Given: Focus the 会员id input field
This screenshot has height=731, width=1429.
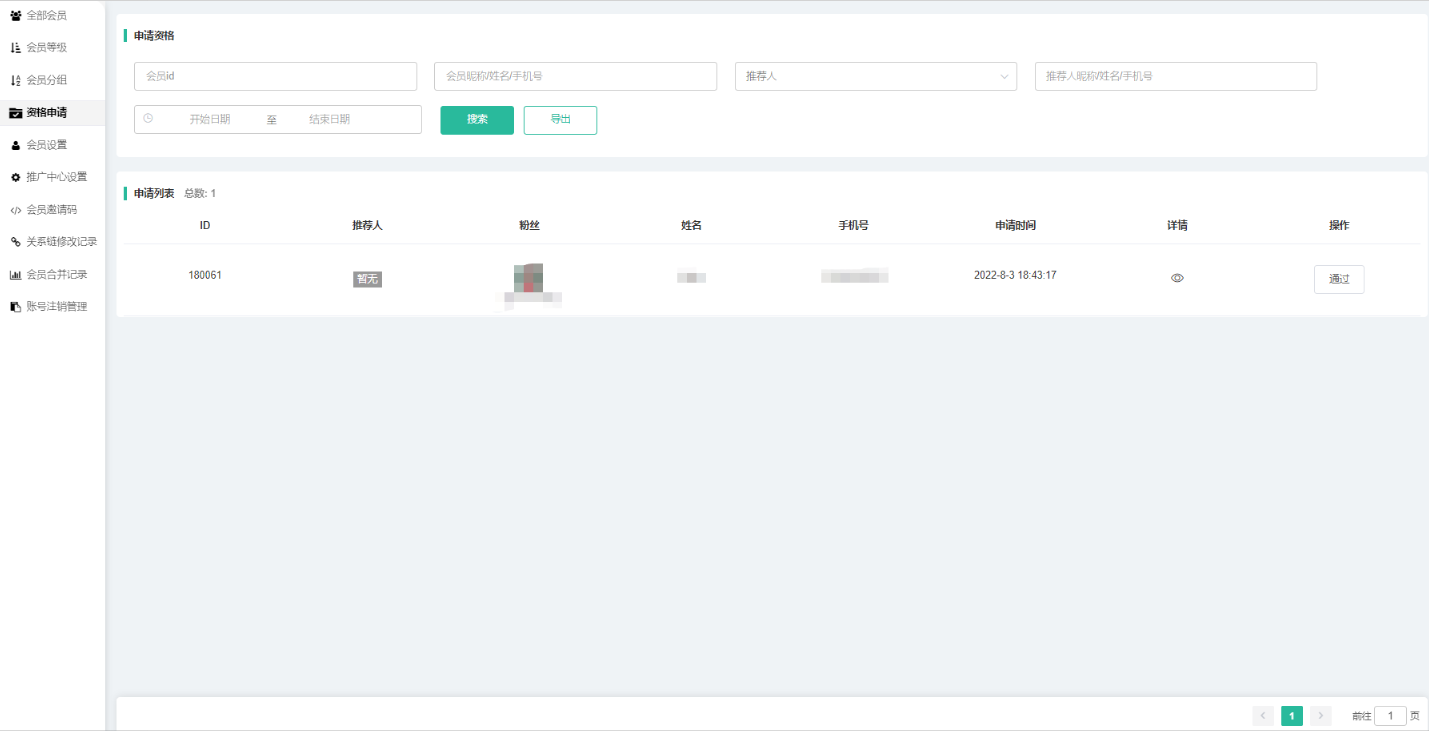Looking at the screenshot, I should click(x=275, y=77).
